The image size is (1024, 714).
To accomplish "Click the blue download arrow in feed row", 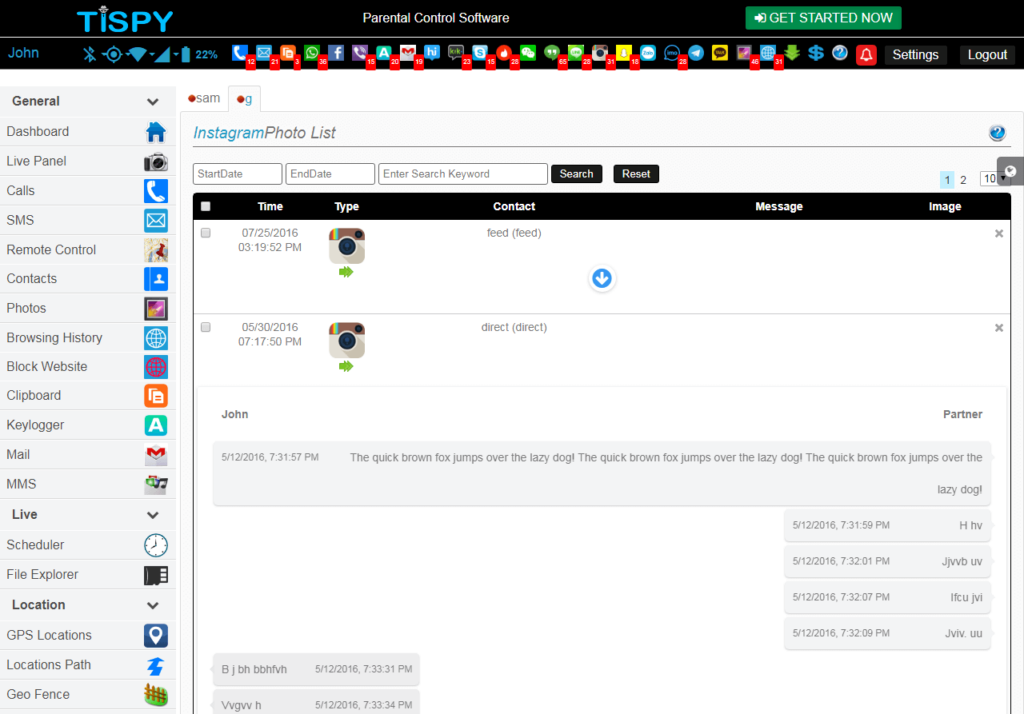I will click(601, 278).
